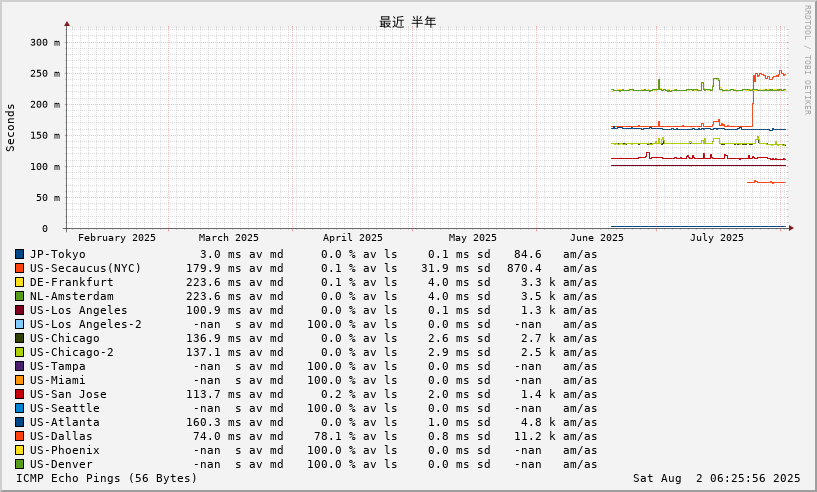
Task: Click the DE-Frankfurt yellow legend swatch
Action: pyautogui.click(x=19, y=282)
